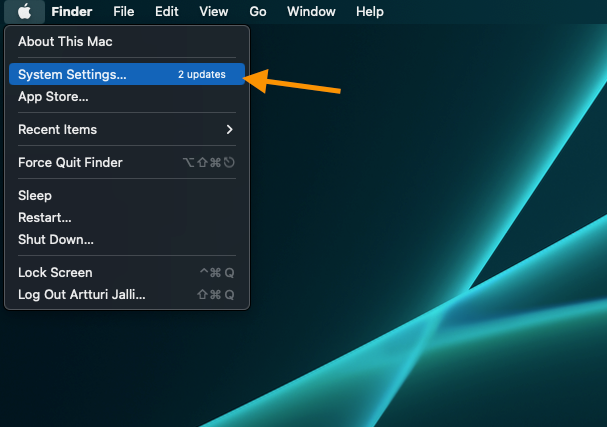Screen dimensions: 607x427
Task: Open App Store from Apple menu
Action: [127, 96]
